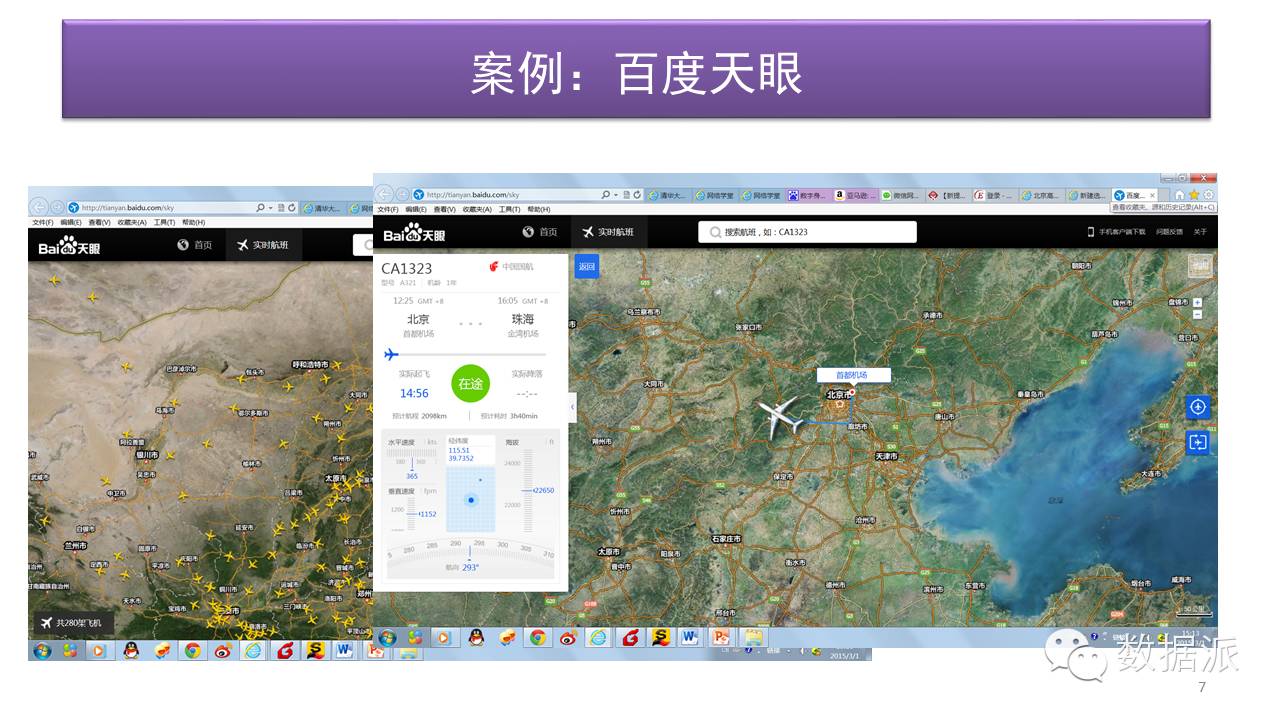The height and width of the screenshot is (720, 1280).
Task: Click the forward arrow in the right browser window
Action: pyautogui.click(x=402, y=194)
